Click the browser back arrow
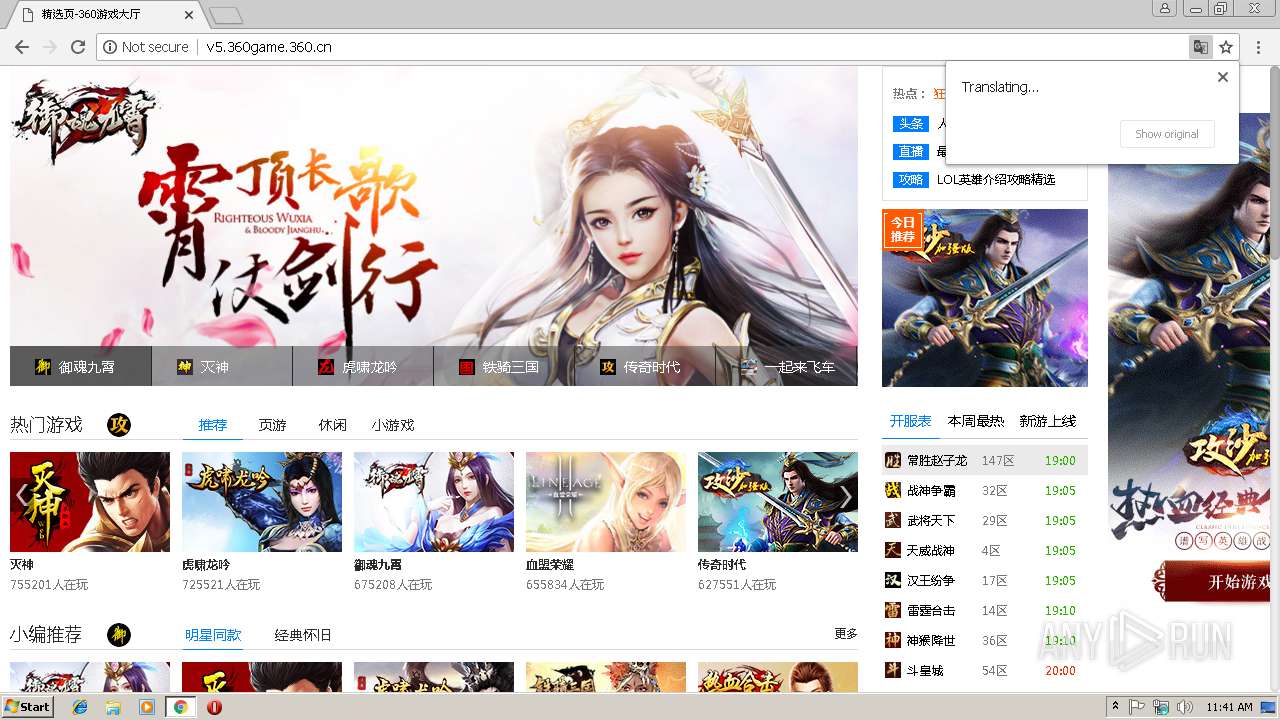Viewport: 1280px width, 720px height. pos(22,47)
